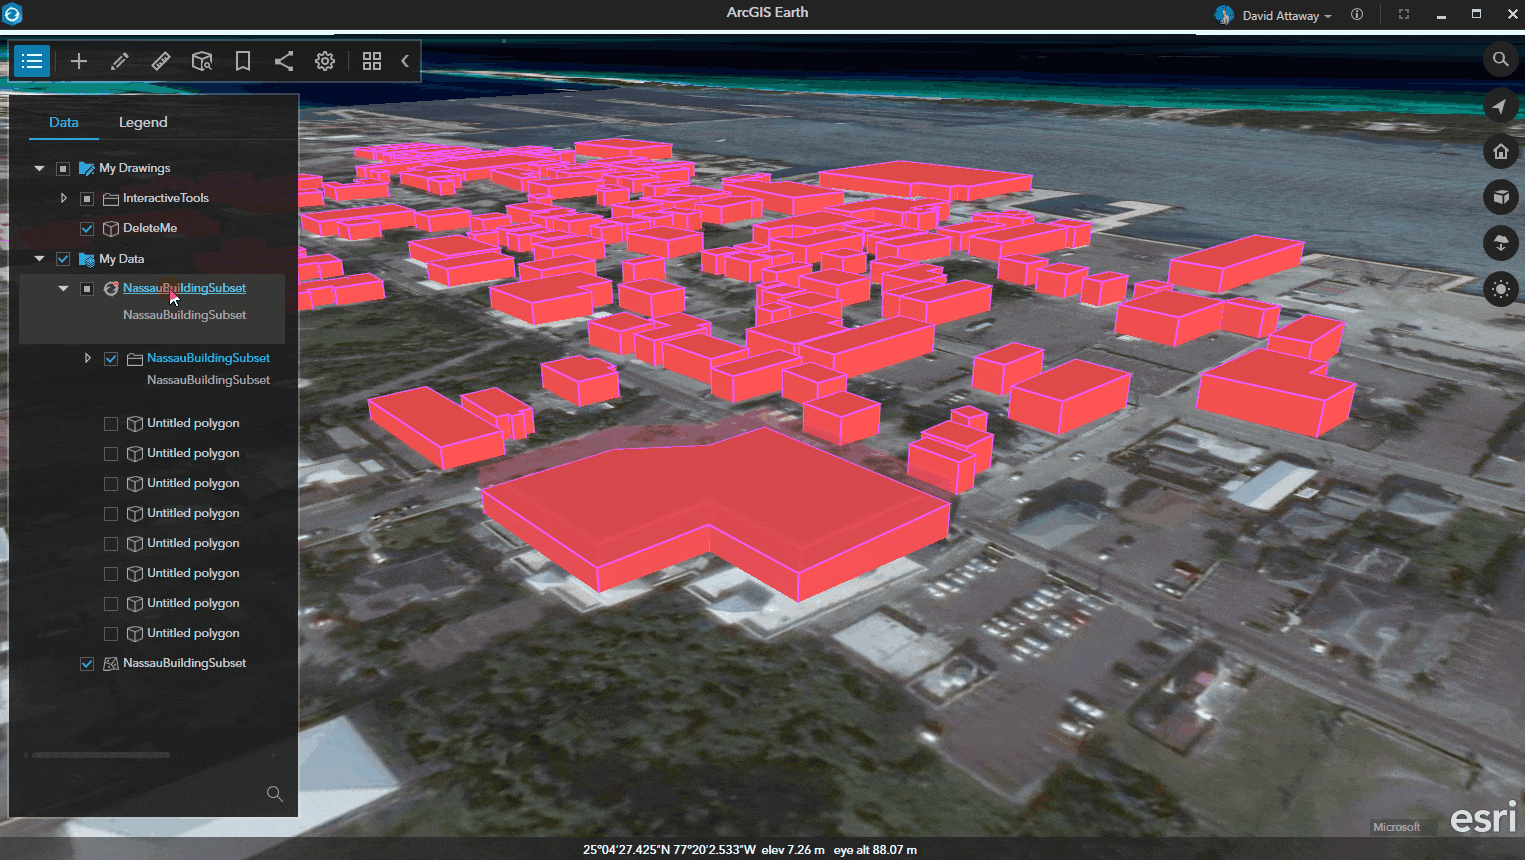
Task: Select the Draw (pencil) tool
Action: coord(119,61)
